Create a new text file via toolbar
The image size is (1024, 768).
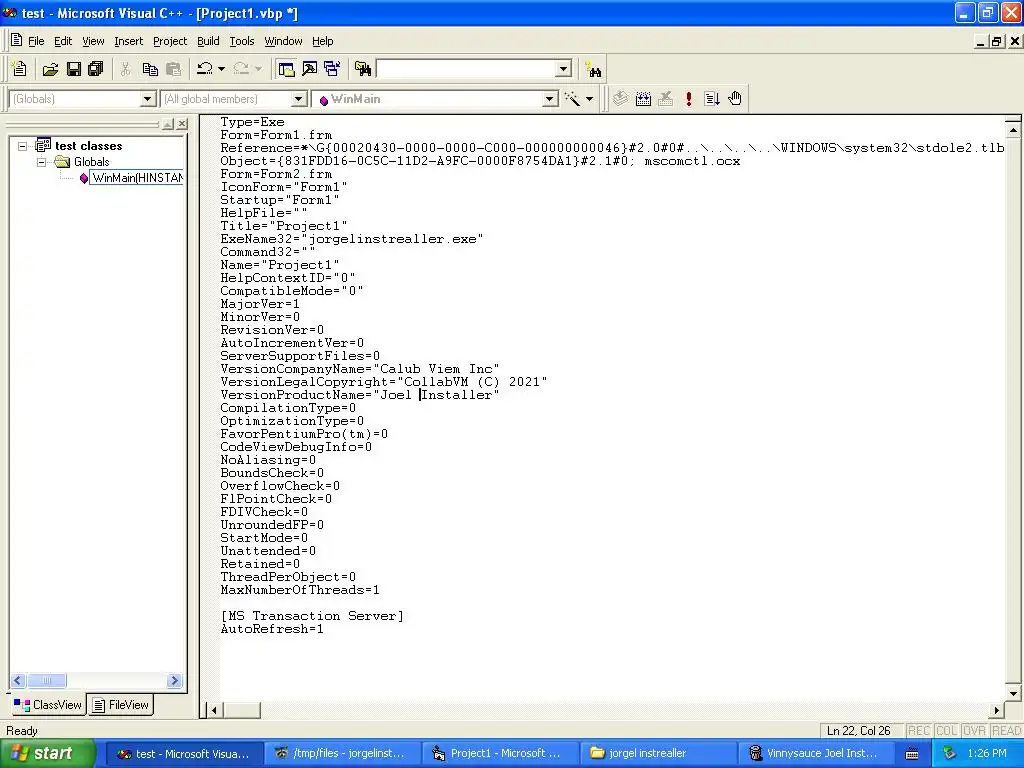tap(20, 69)
